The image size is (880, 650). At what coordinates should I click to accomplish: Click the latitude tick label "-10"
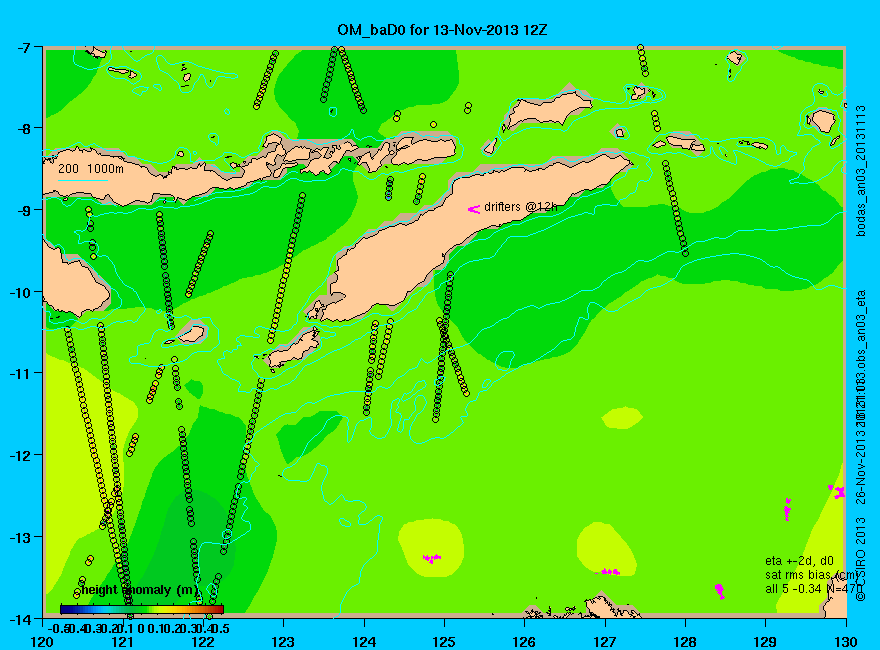(x=20, y=292)
